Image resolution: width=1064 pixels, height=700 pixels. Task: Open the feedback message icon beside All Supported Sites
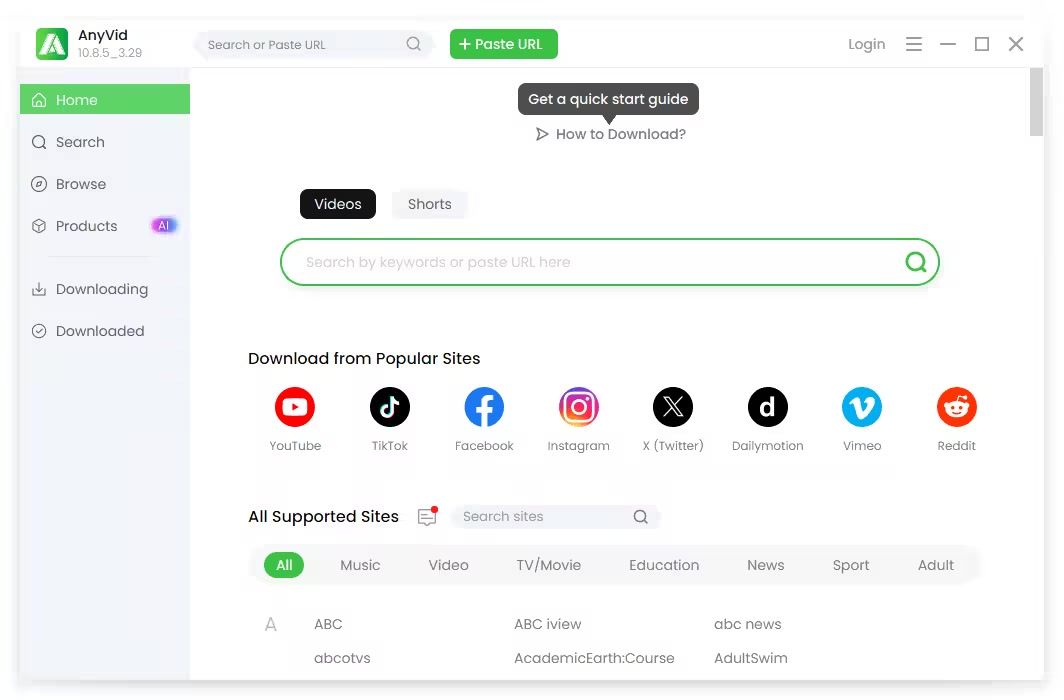pos(427,517)
